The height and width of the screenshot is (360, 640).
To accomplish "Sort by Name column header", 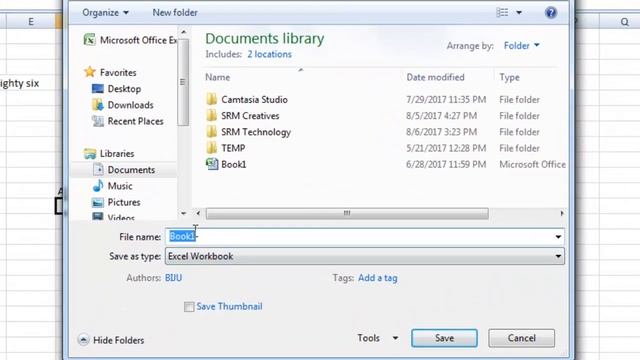I will 218,77.
